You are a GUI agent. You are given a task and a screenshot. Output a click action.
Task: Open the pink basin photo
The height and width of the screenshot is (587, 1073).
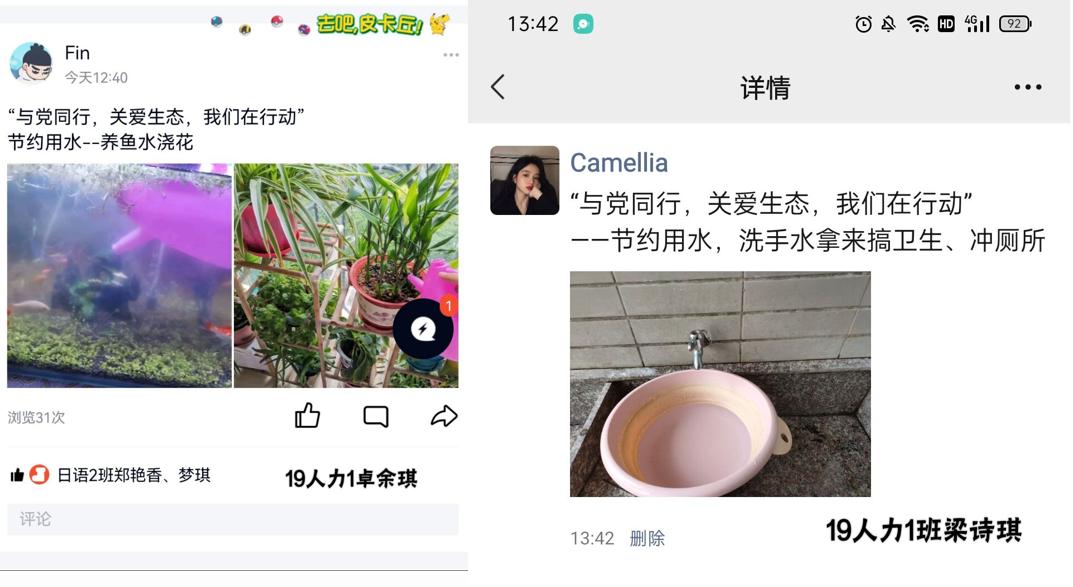(x=720, y=384)
